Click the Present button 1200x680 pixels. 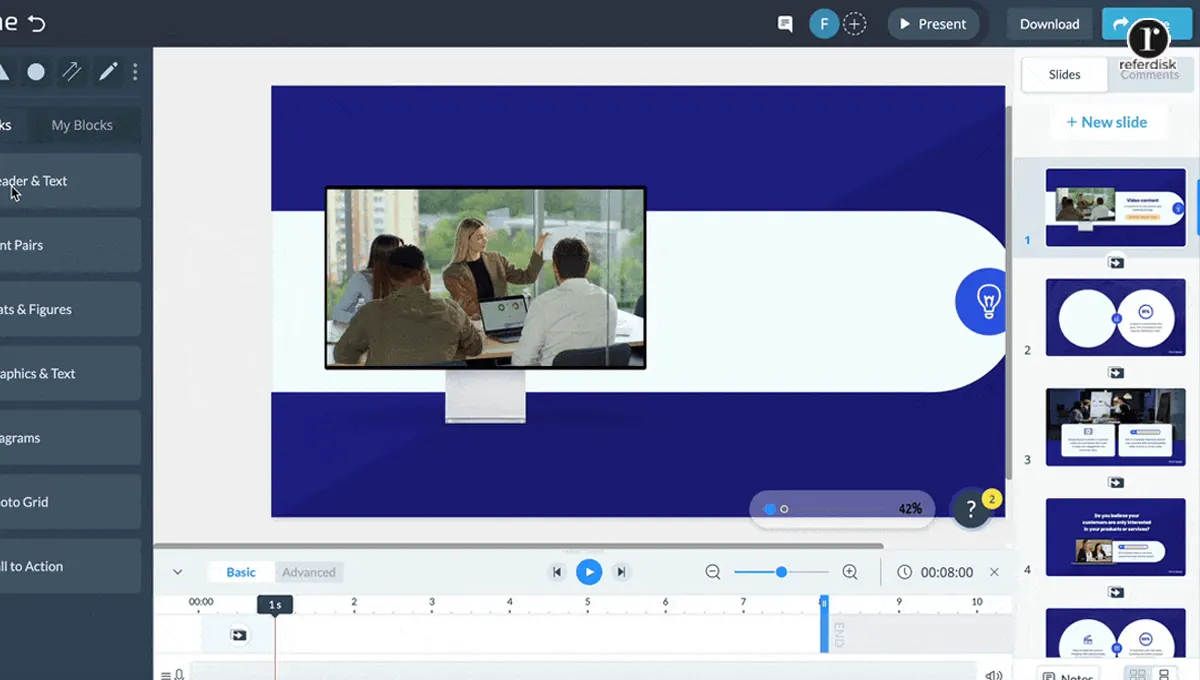click(934, 23)
